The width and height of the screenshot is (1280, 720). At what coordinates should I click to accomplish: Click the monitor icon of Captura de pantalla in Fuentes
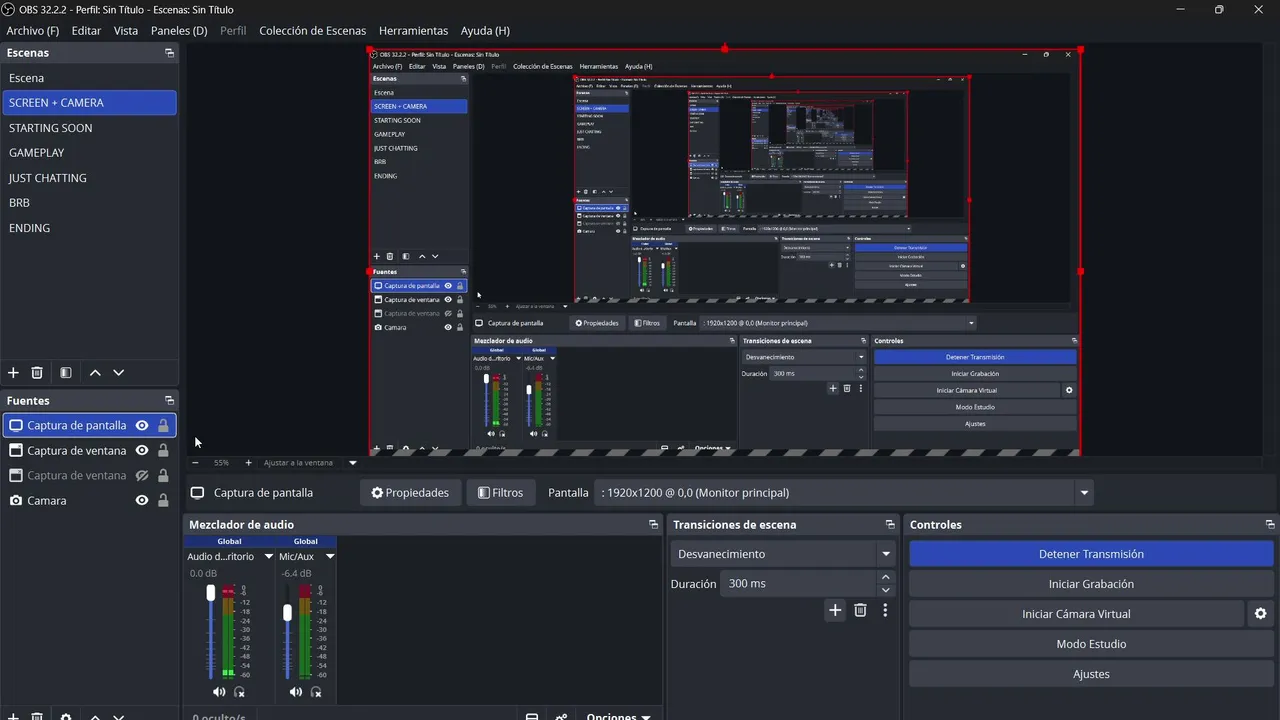[16, 426]
